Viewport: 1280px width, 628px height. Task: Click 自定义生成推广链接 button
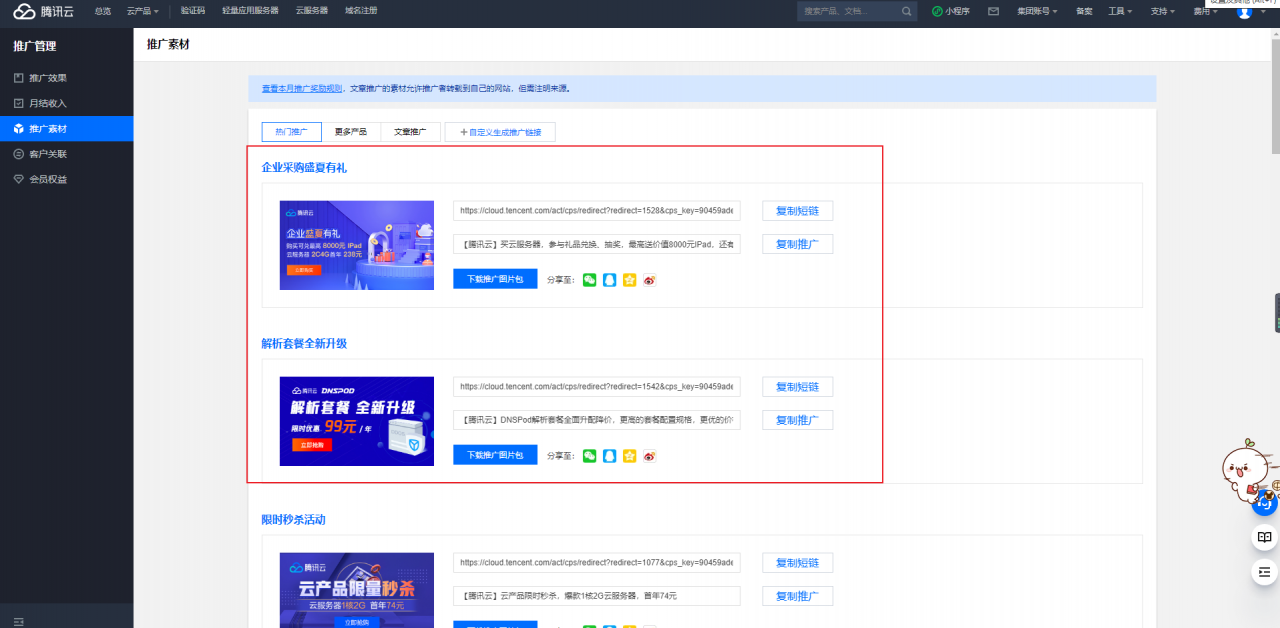pyautogui.click(x=500, y=132)
